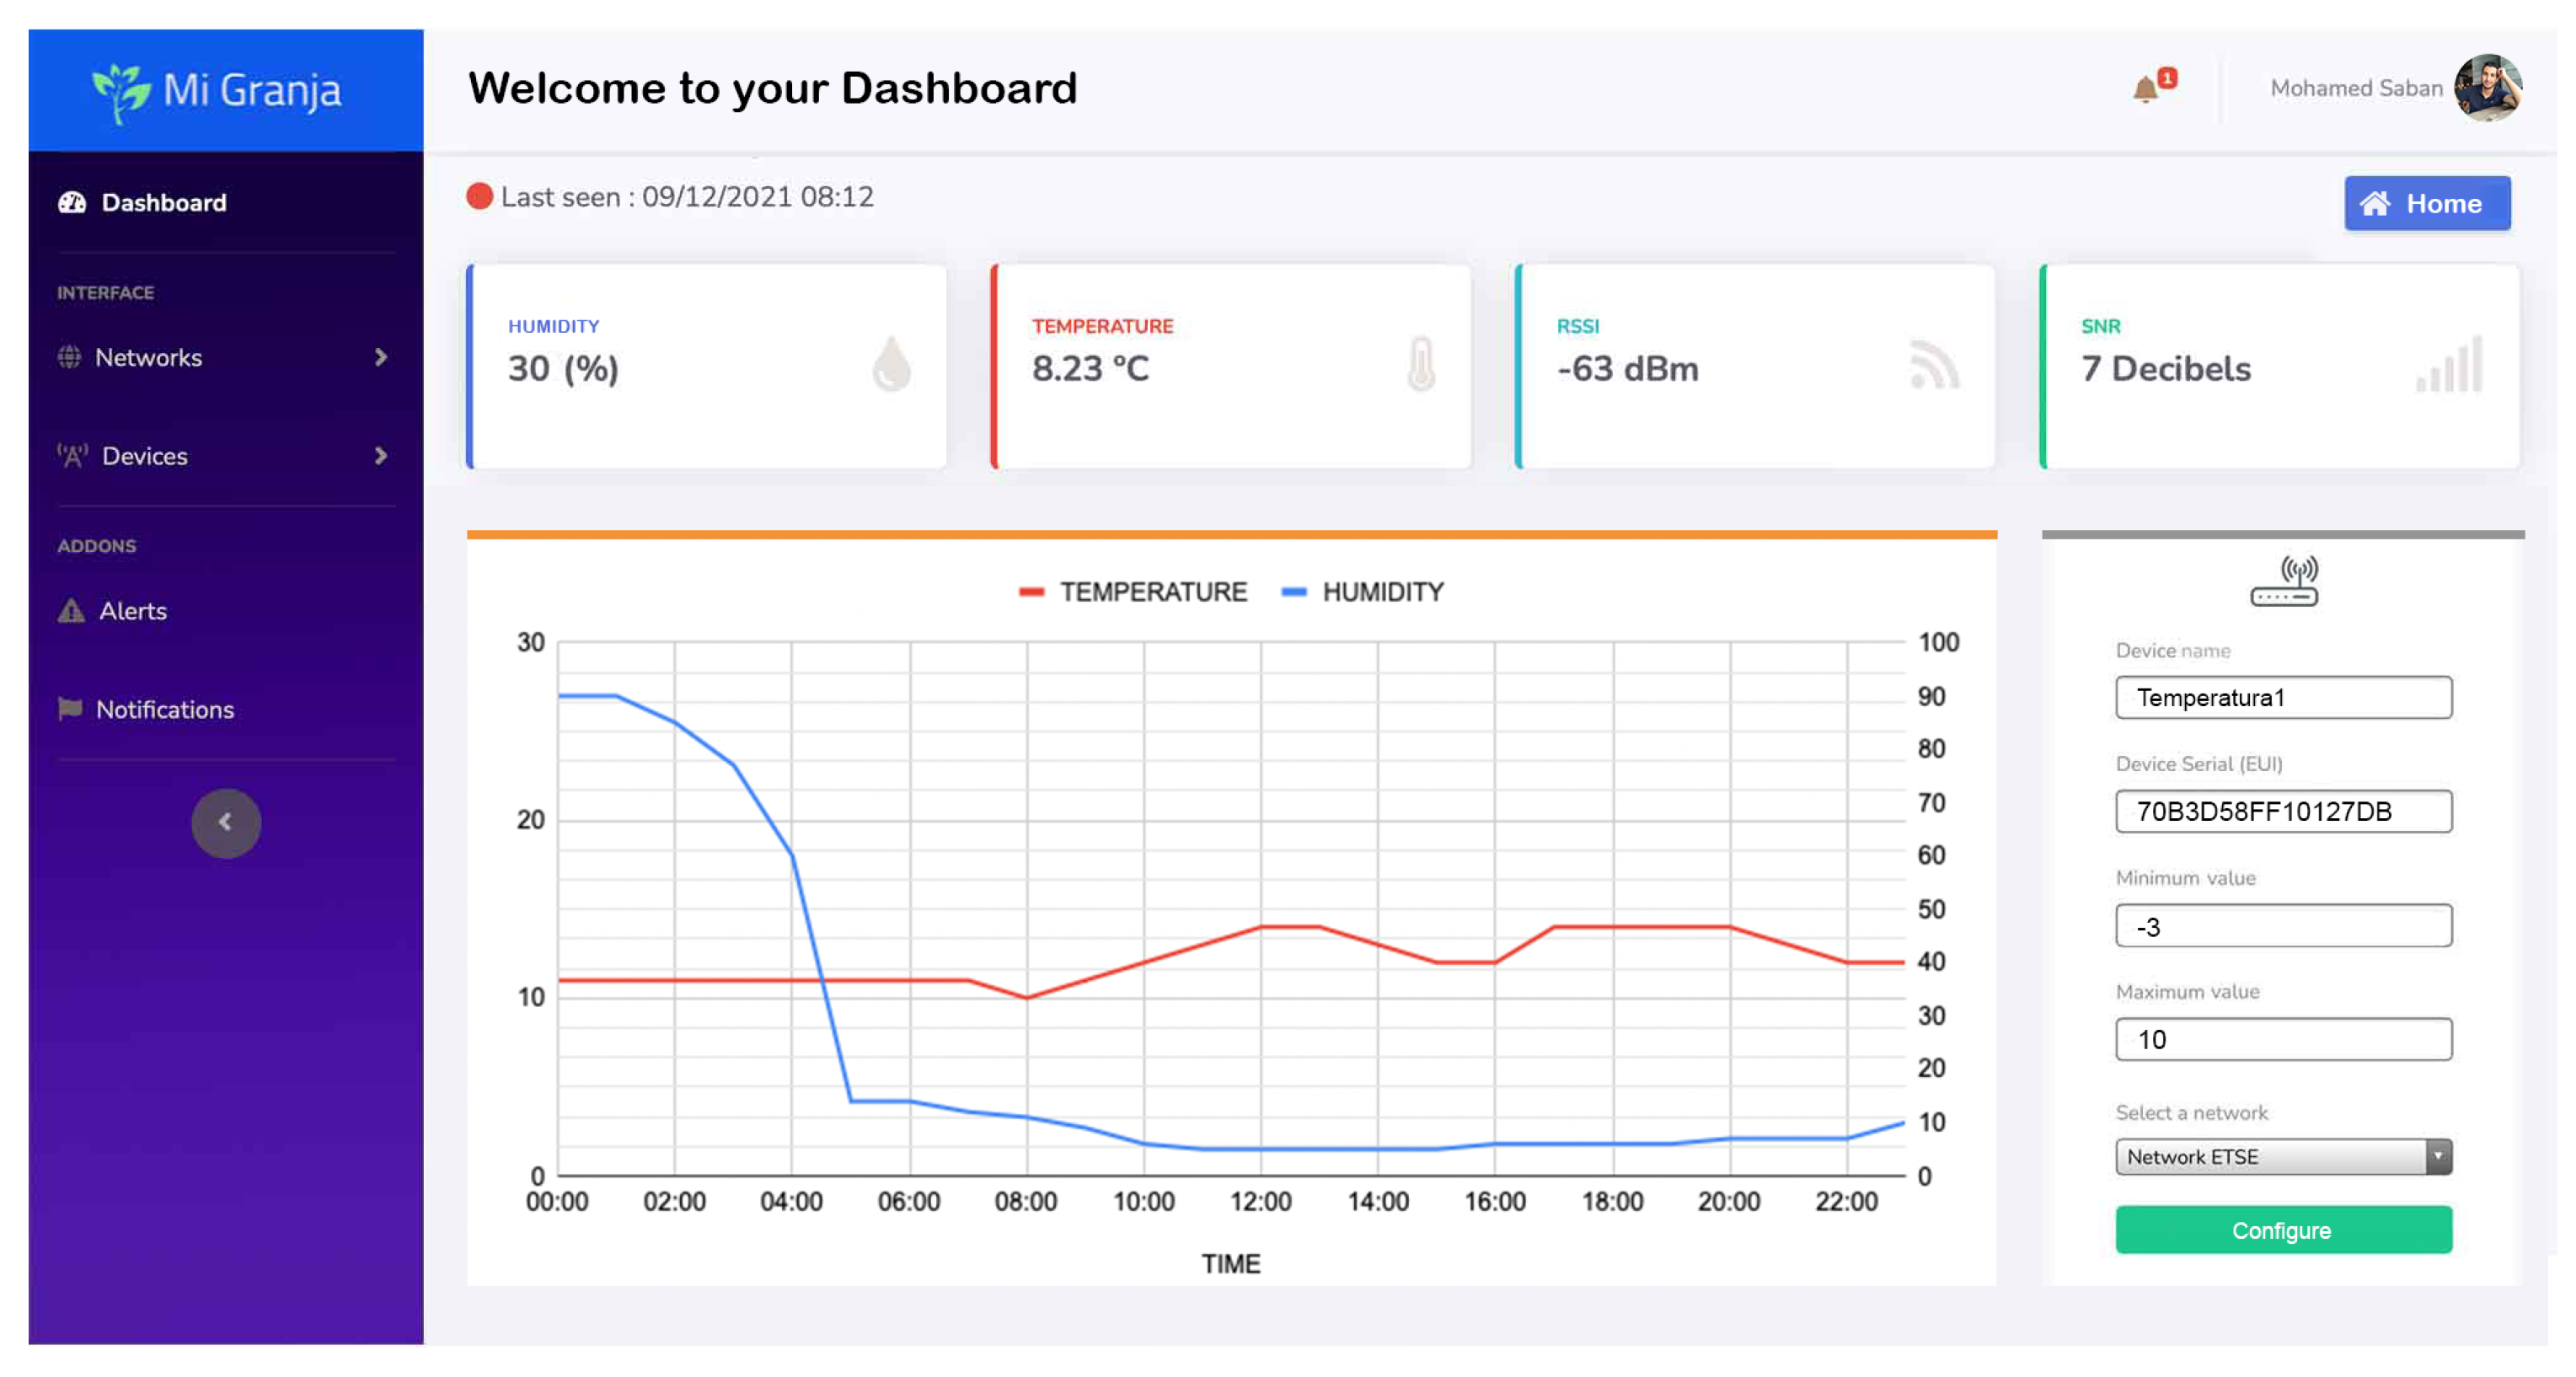Collapse the sidebar with round arrow button
Screen dimensions: 2576x1377
click(226, 822)
